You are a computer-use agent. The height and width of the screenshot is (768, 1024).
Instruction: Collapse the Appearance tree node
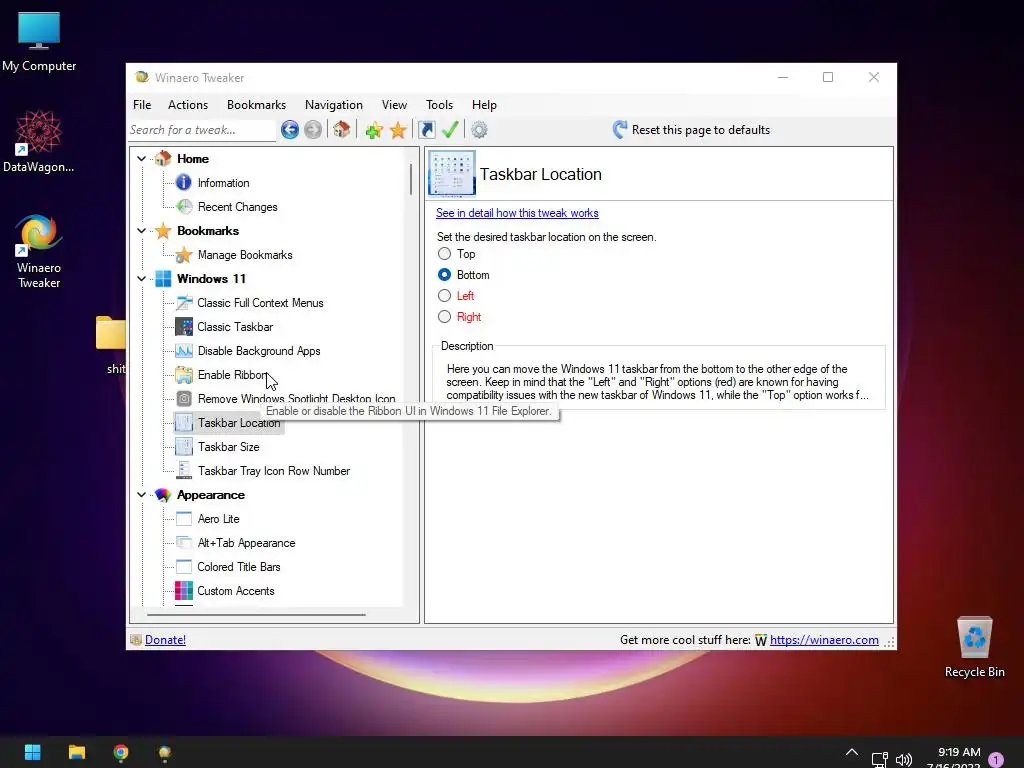(x=142, y=495)
